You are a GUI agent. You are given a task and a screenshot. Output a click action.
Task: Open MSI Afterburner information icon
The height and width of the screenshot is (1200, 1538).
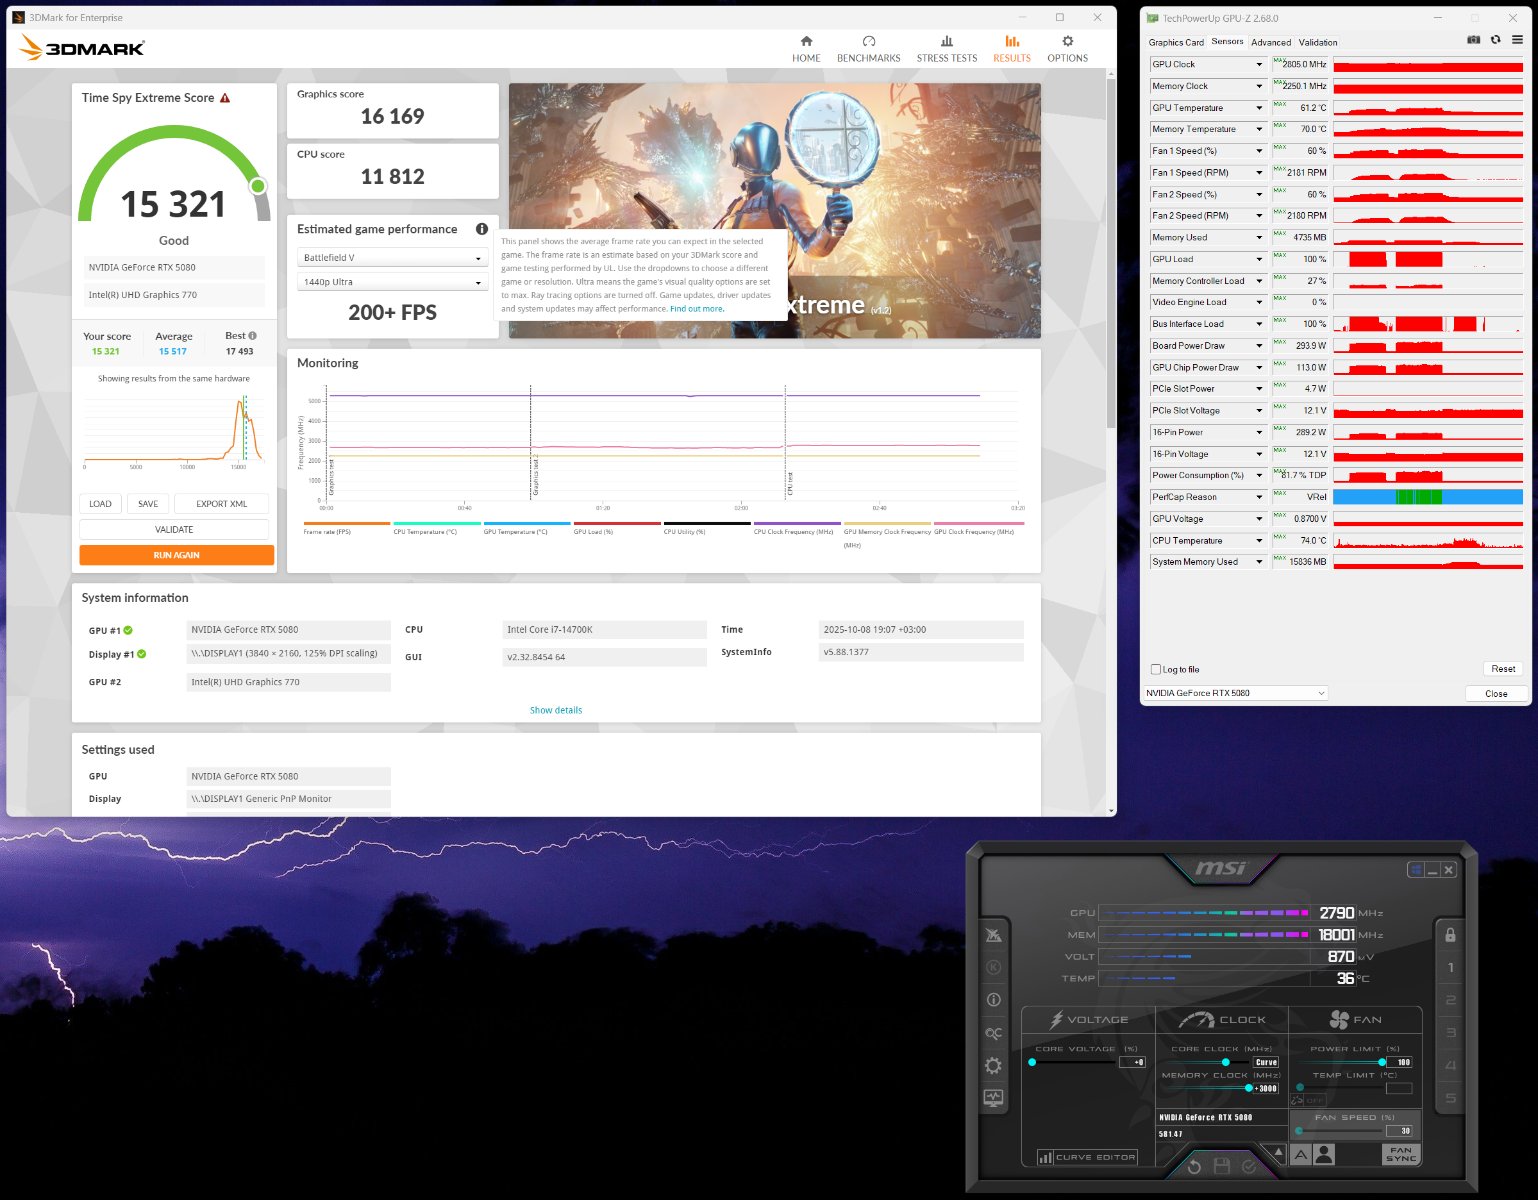pyautogui.click(x=993, y=999)
